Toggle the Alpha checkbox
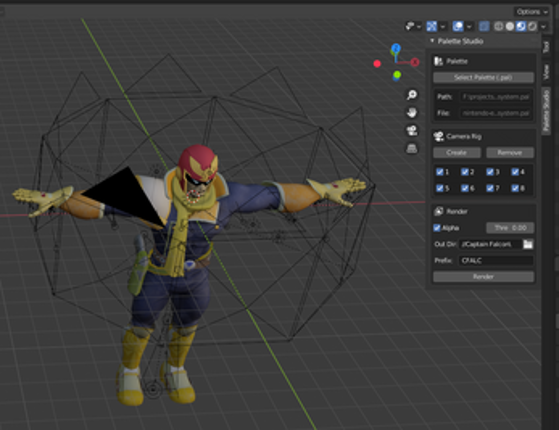Image resolution: width=559 pixels, height=430 pixels. 437,228
